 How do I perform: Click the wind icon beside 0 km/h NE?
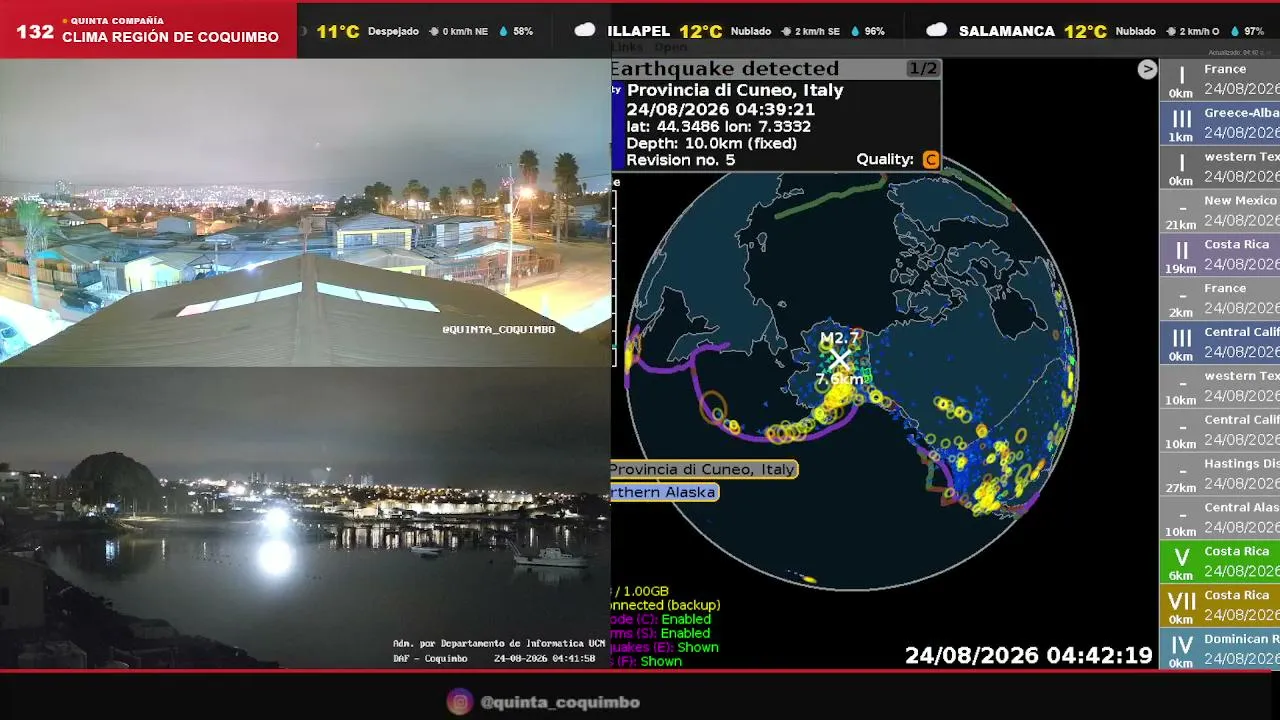434,31
